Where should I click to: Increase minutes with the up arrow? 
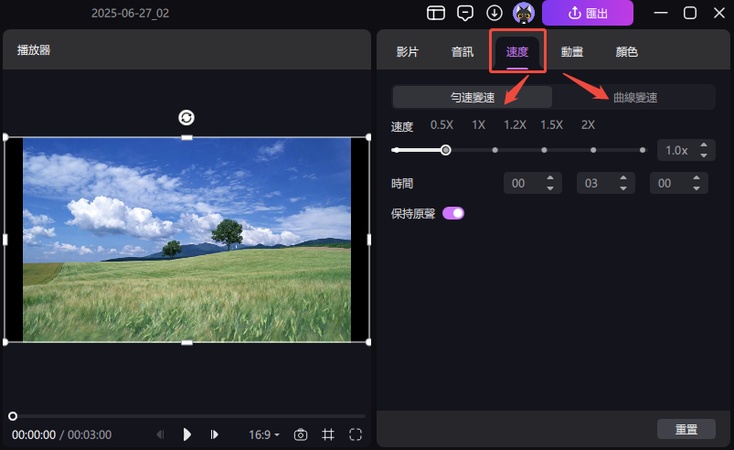(623, 178)
